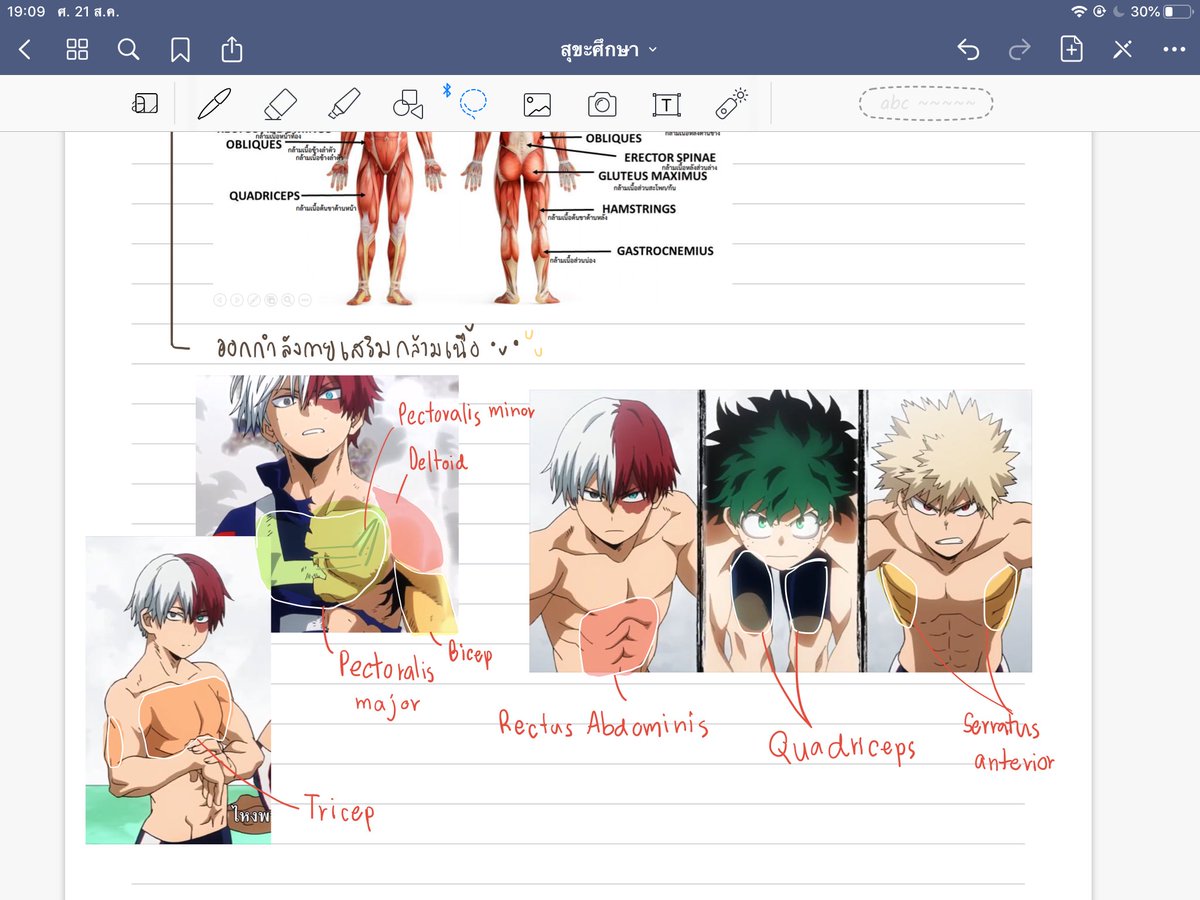Click the handwritten Deltoid label
Viewport: 1200px width, 900px height.
437,461
